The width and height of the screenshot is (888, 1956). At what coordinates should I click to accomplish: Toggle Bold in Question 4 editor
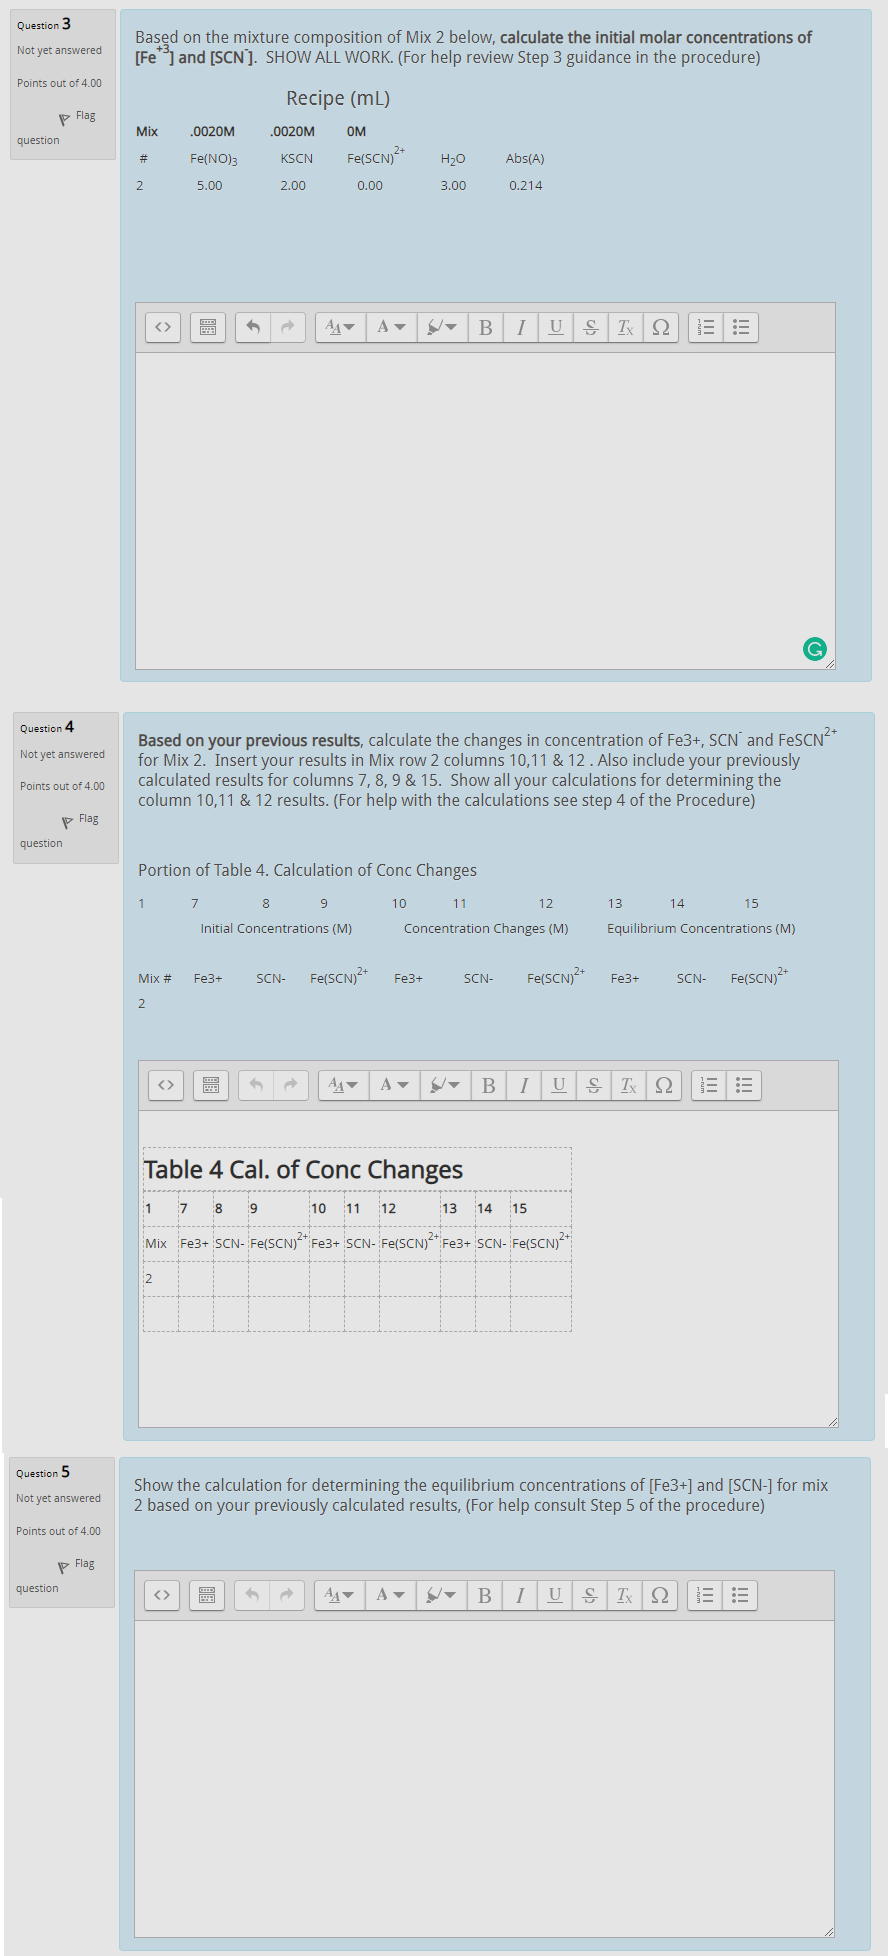[489, 1085]
